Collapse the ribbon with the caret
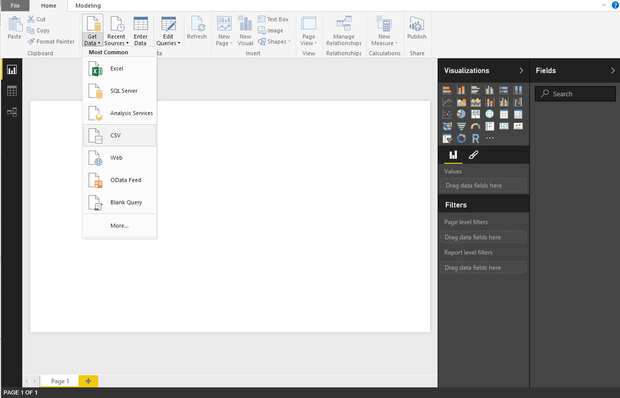 click(604, 5)
